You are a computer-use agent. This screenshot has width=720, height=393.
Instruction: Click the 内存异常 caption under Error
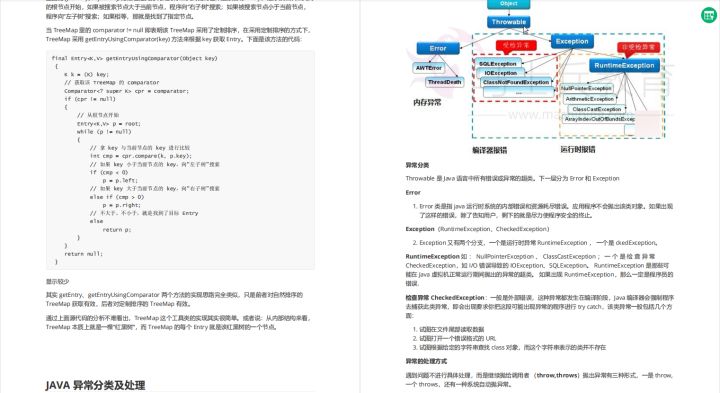coord(427,102)
